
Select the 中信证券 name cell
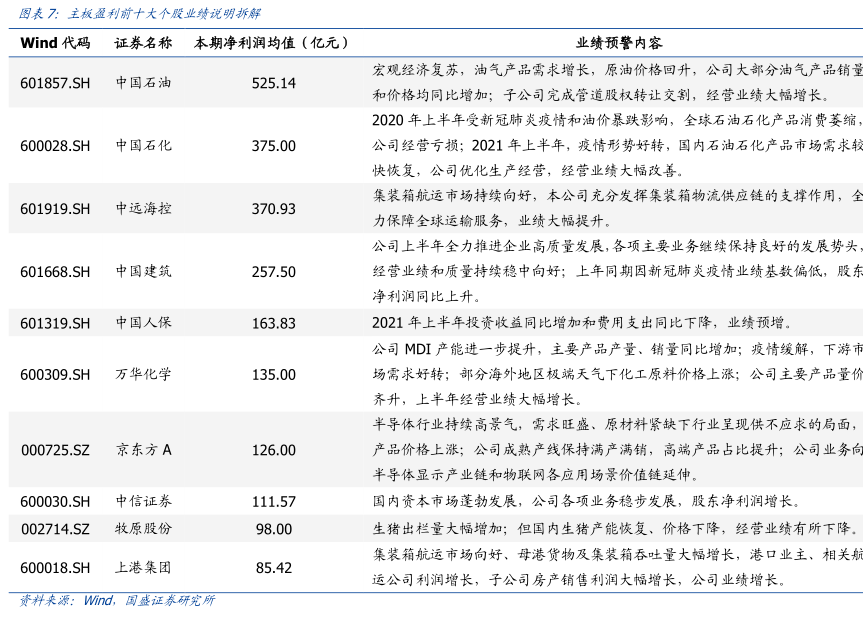tap(143, 501)
